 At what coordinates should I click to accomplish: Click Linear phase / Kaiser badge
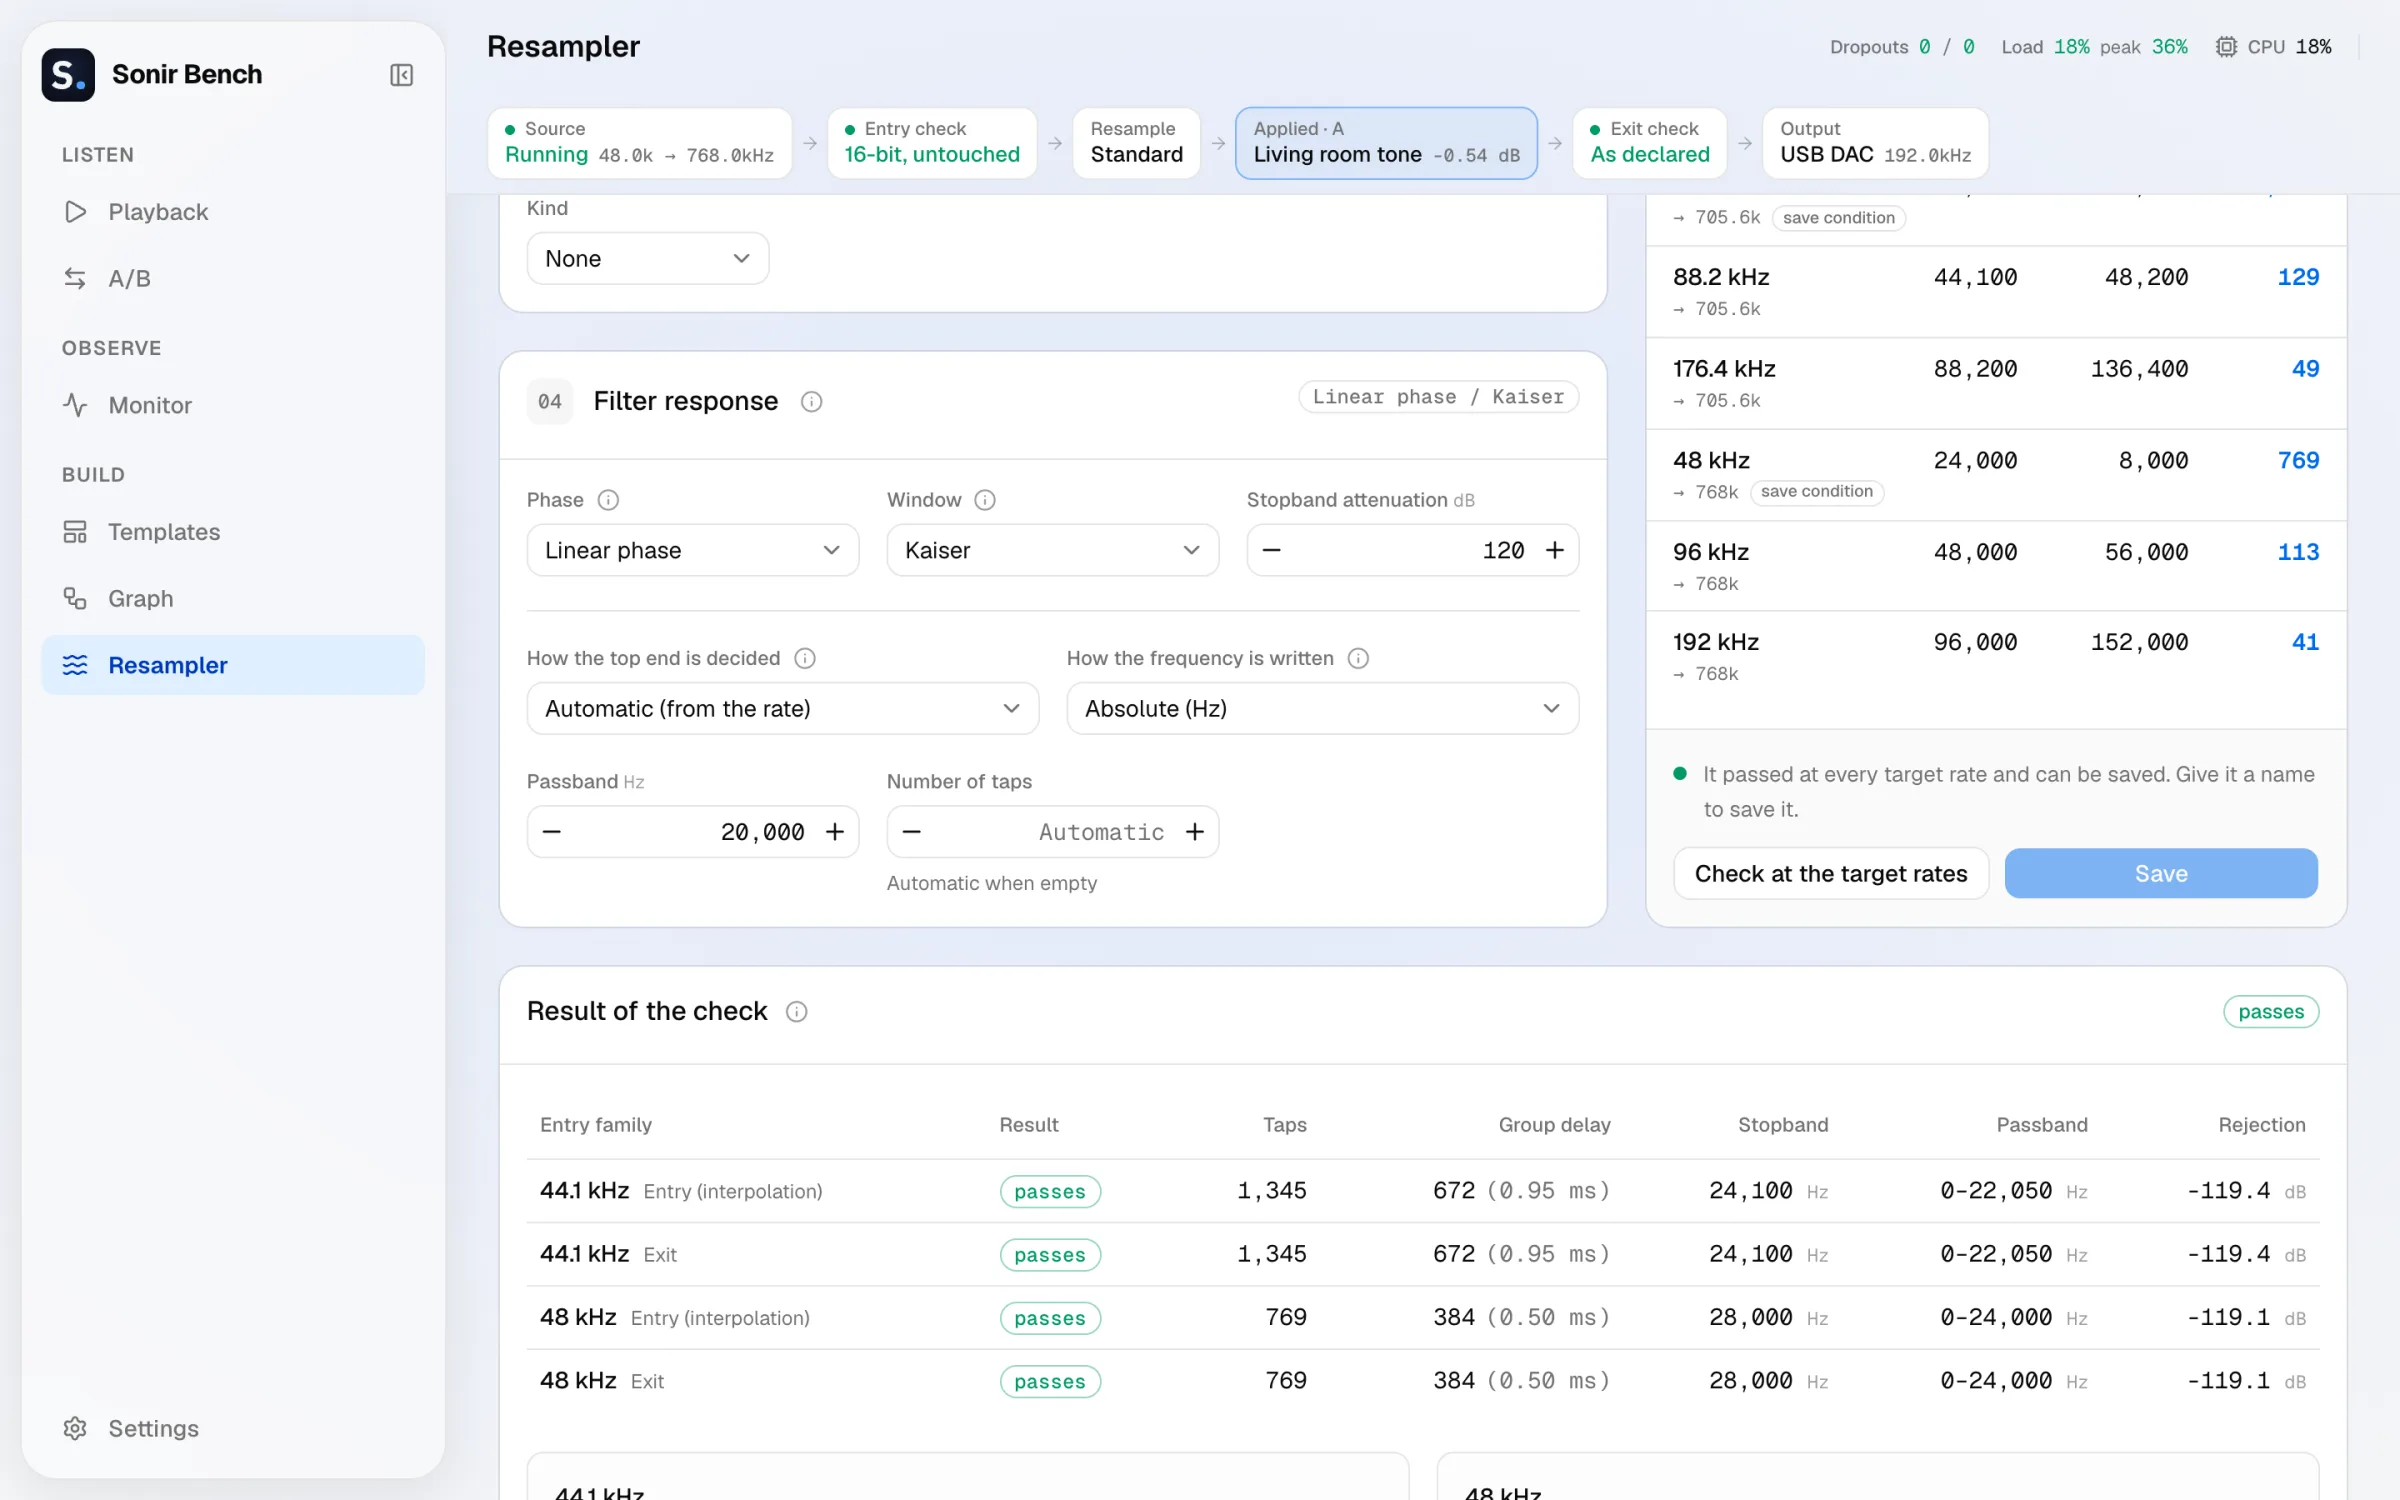(x=1438, y=397)
